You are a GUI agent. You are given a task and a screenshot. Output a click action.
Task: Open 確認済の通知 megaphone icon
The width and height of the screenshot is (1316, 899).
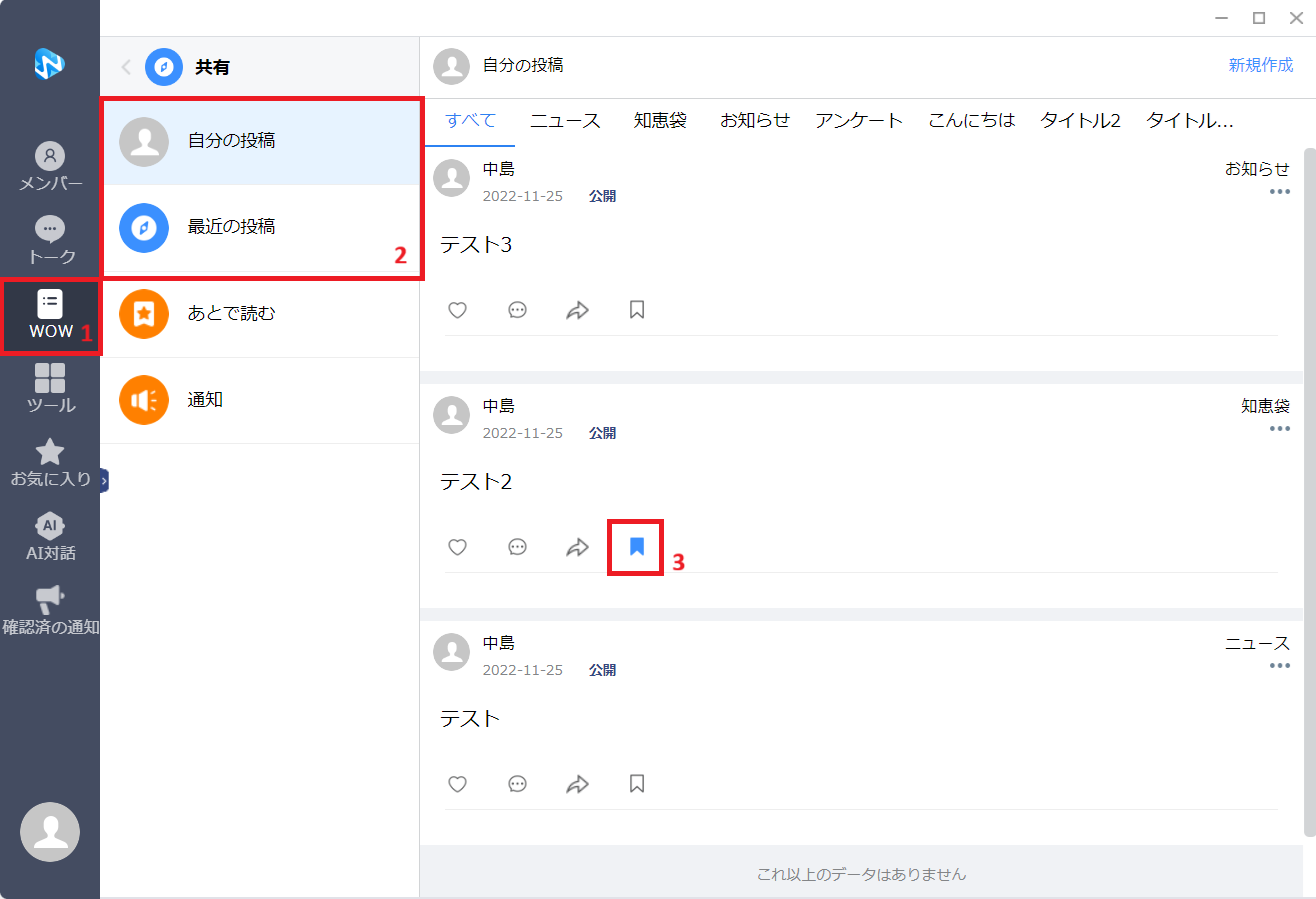pyautogui.click(x=50, y=610)
